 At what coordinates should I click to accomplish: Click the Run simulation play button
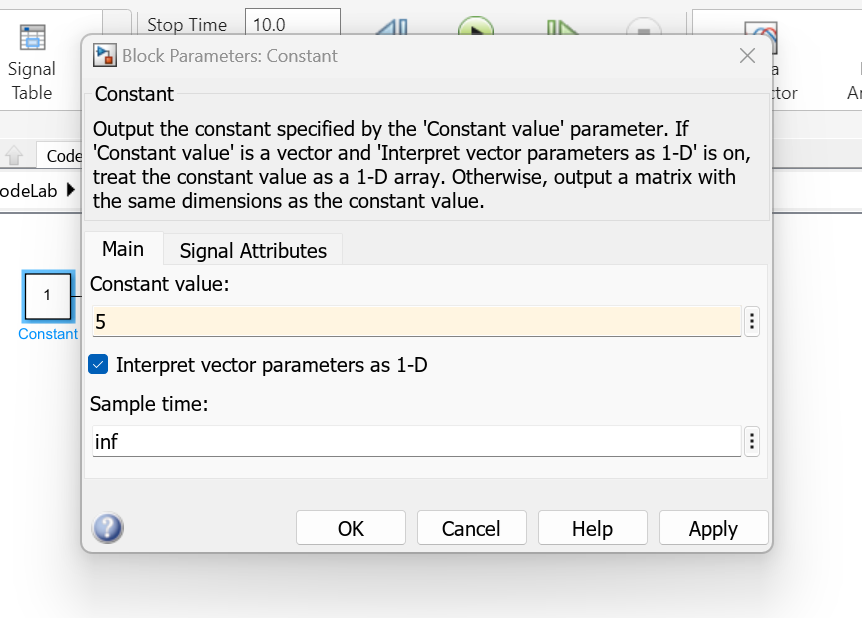(x=476, y=28)
